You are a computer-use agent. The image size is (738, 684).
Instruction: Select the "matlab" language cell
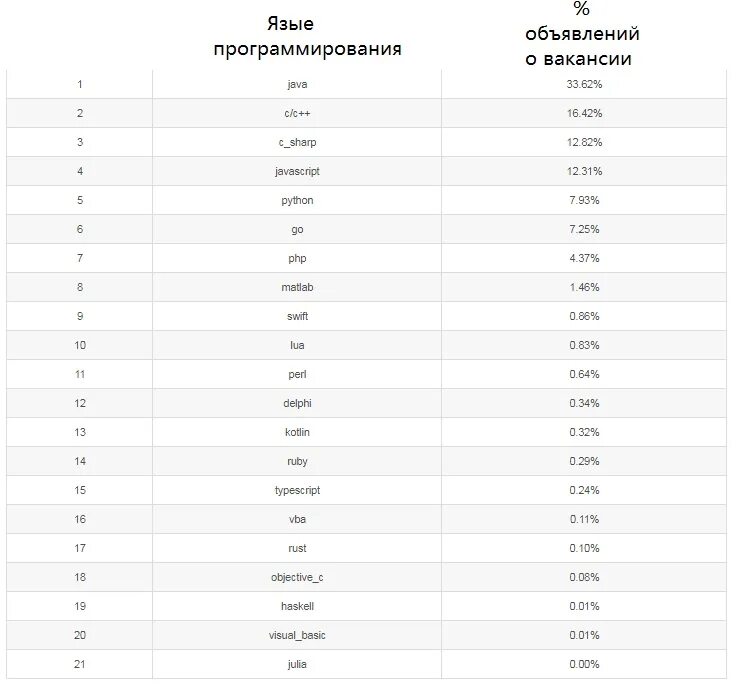297,287
